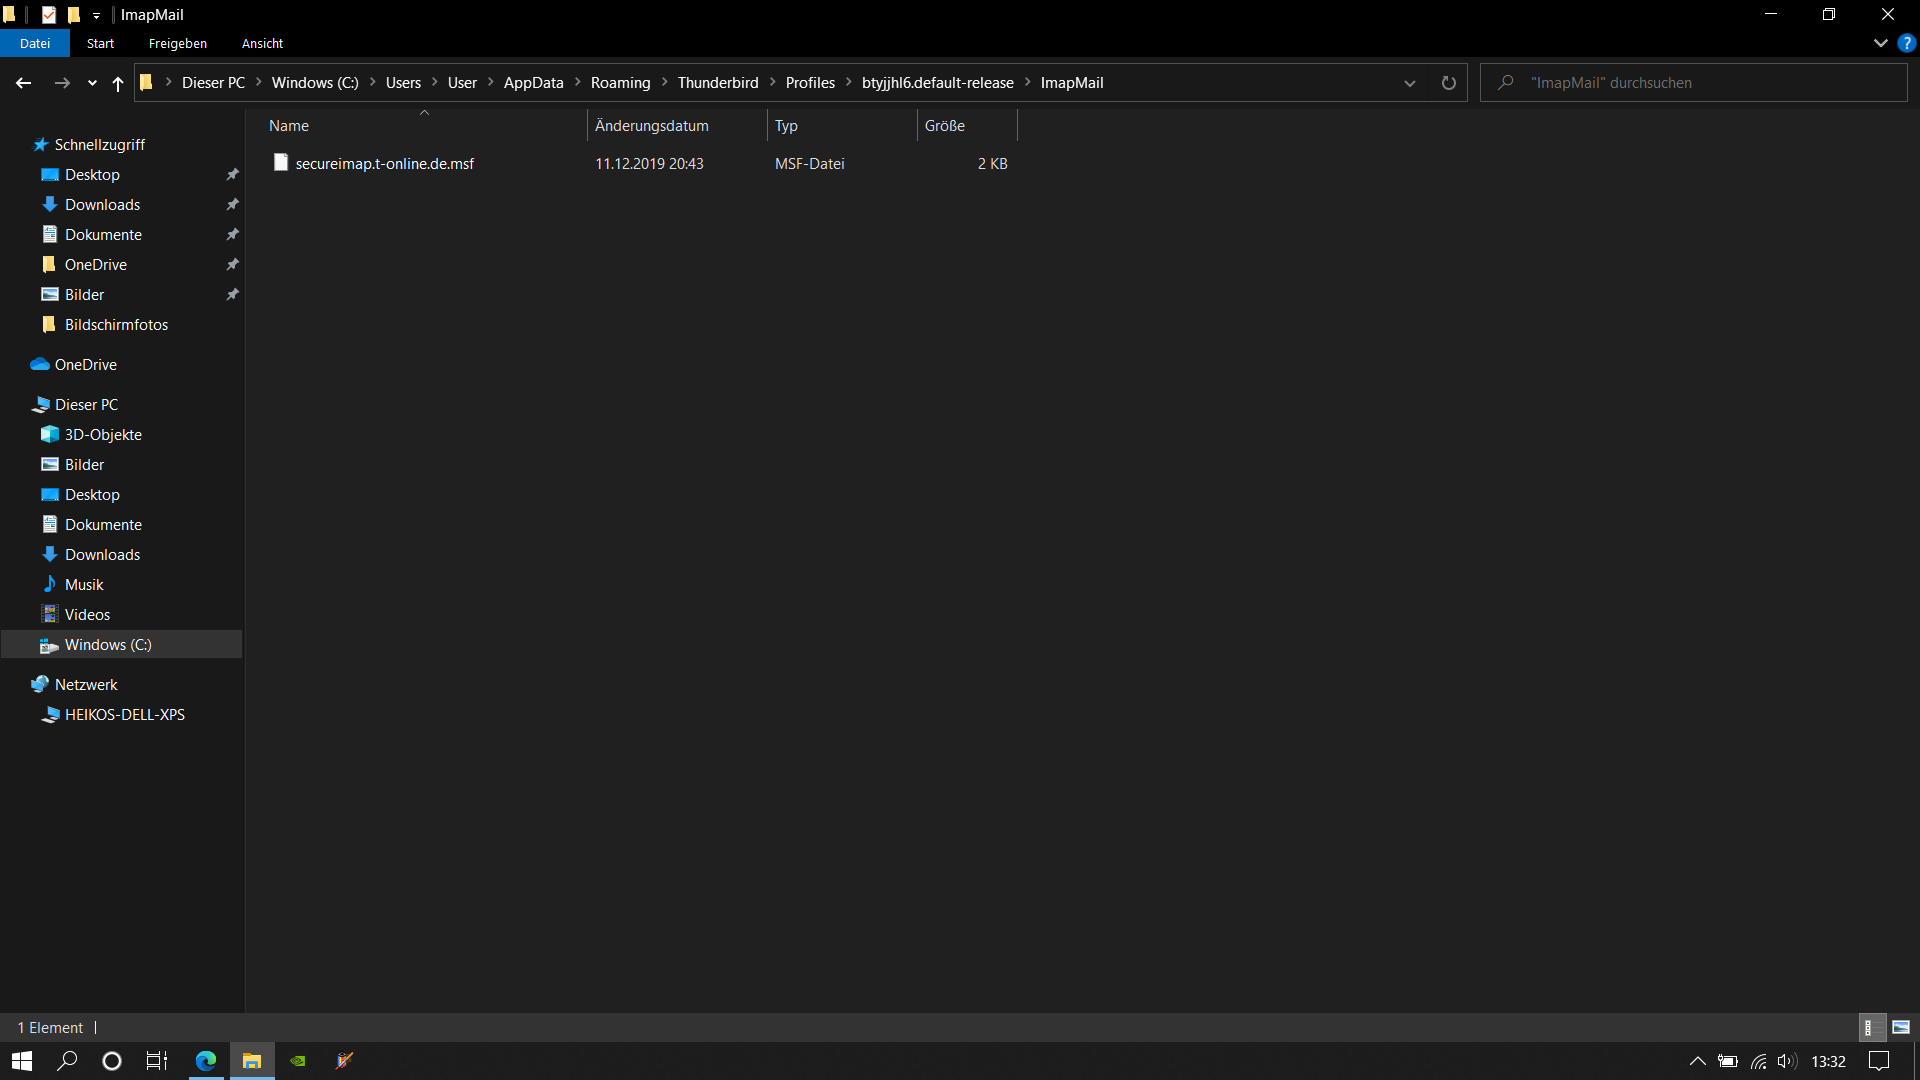The height and width of the screenshot is (1080, 1920).
Task: Open Task View on the taskbar
Action: pos(157,1061)
